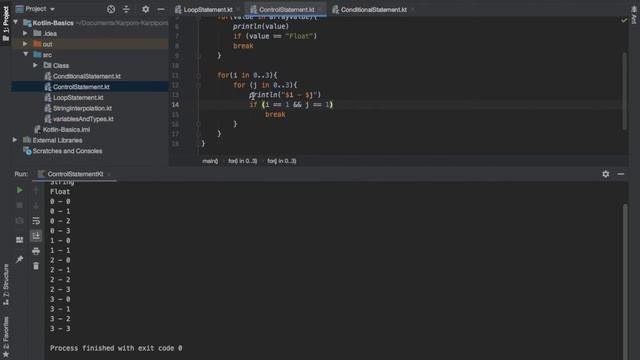Click first for(i in 0..3) breadcrumb
Screen dimensions: 640x360
[242, 161]
